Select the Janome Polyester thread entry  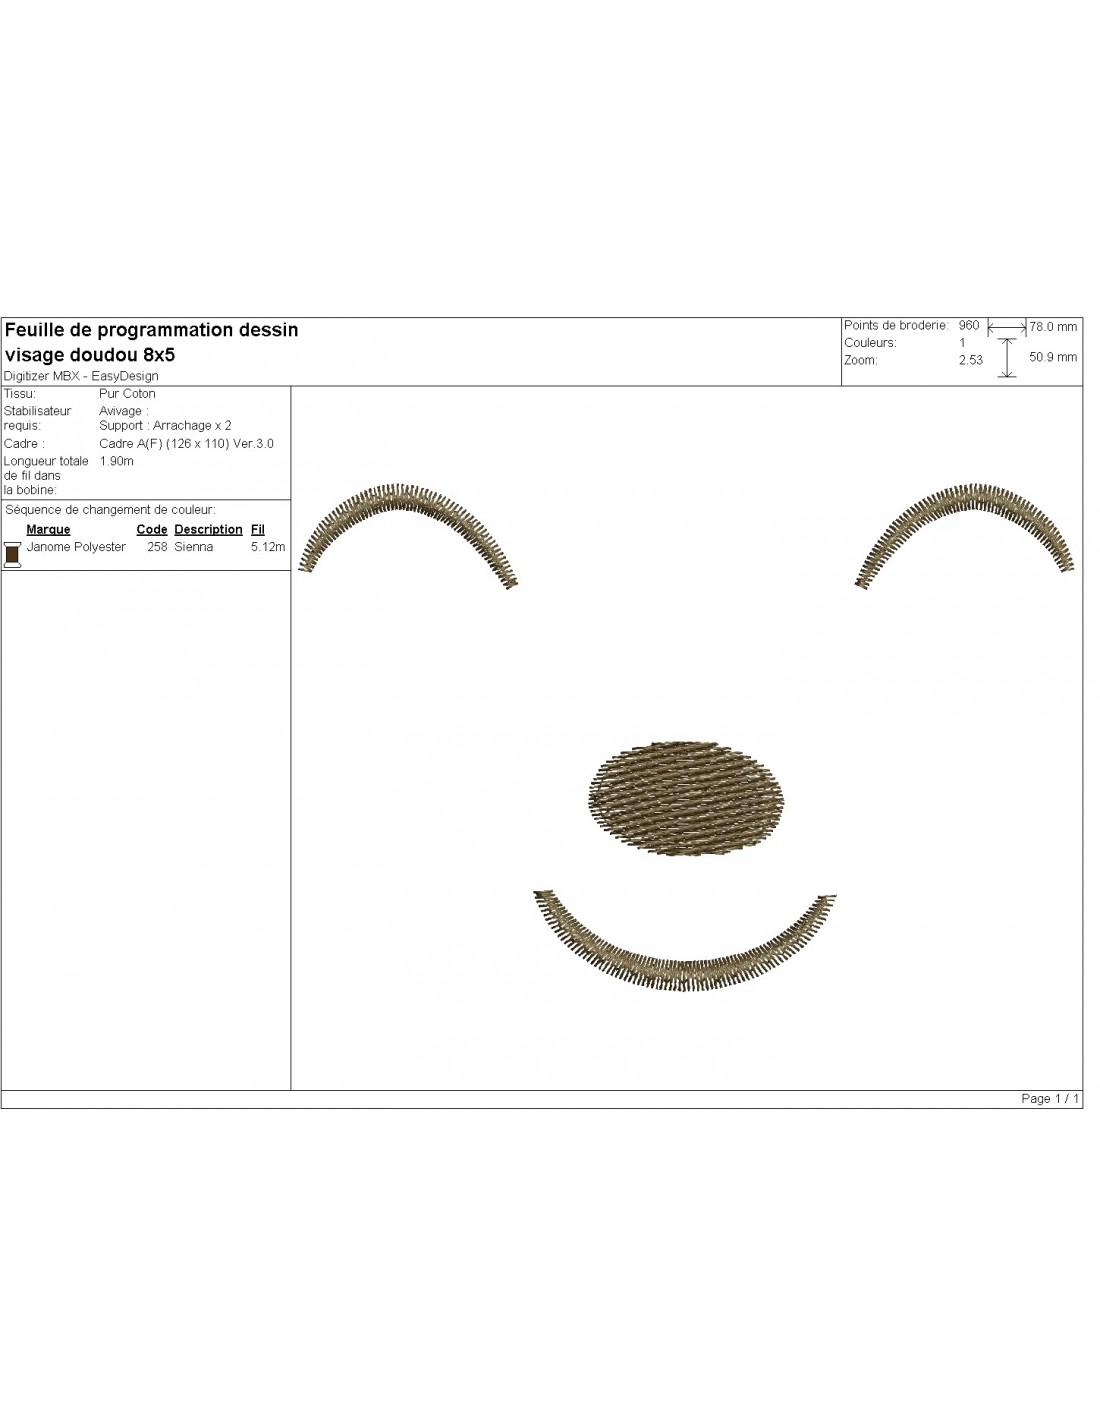76,547
